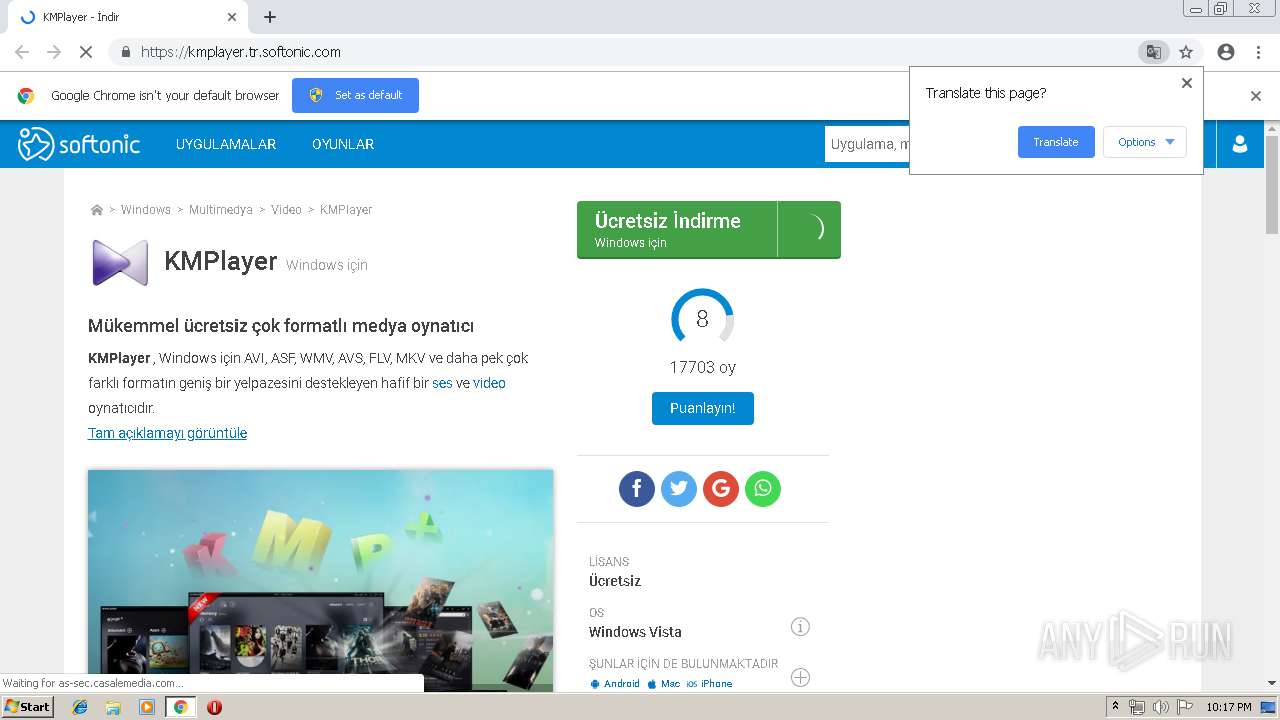This screenshot has height=720, width=1280.
Task: Open the Tam açıklamayı görüntüle link
Action: (167, 433)
